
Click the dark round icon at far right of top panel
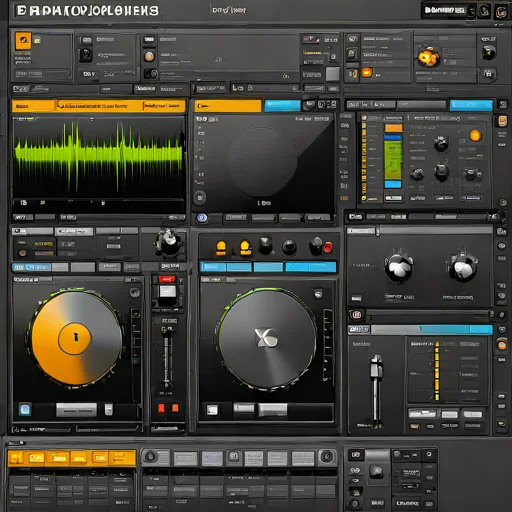[489, 53]
